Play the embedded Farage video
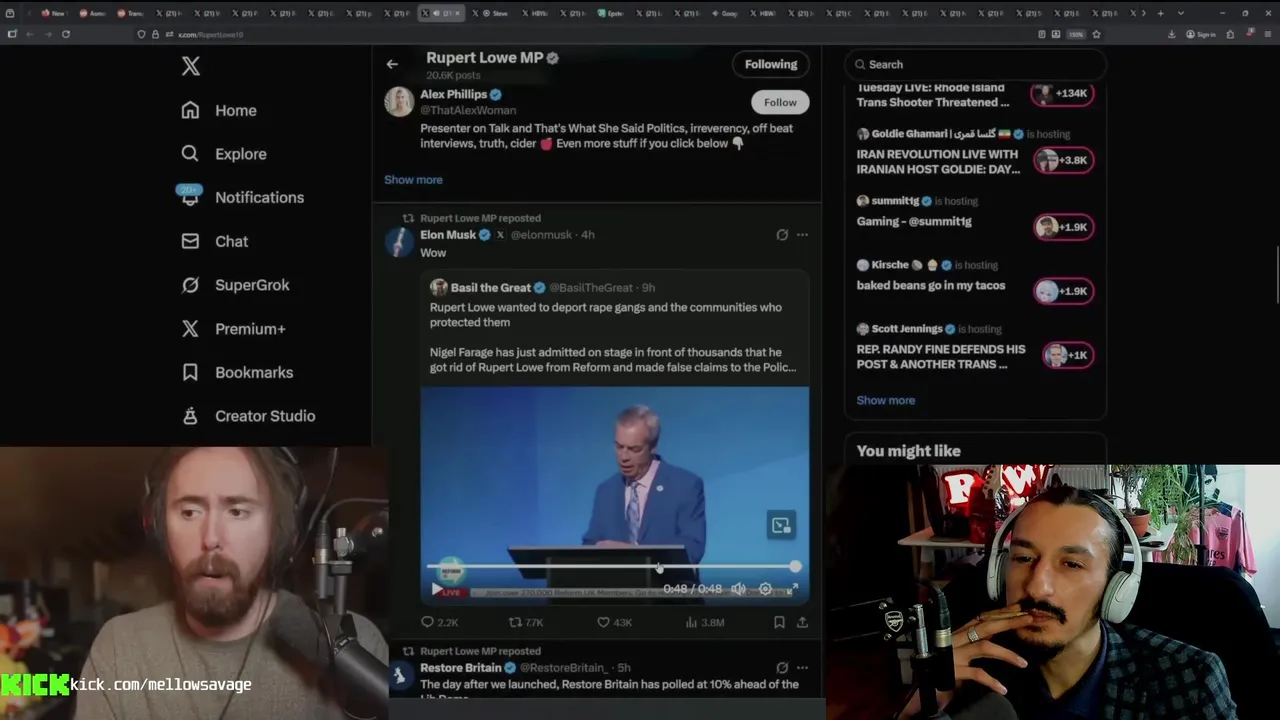1280x720 pixels. click(x=436, y=590)
